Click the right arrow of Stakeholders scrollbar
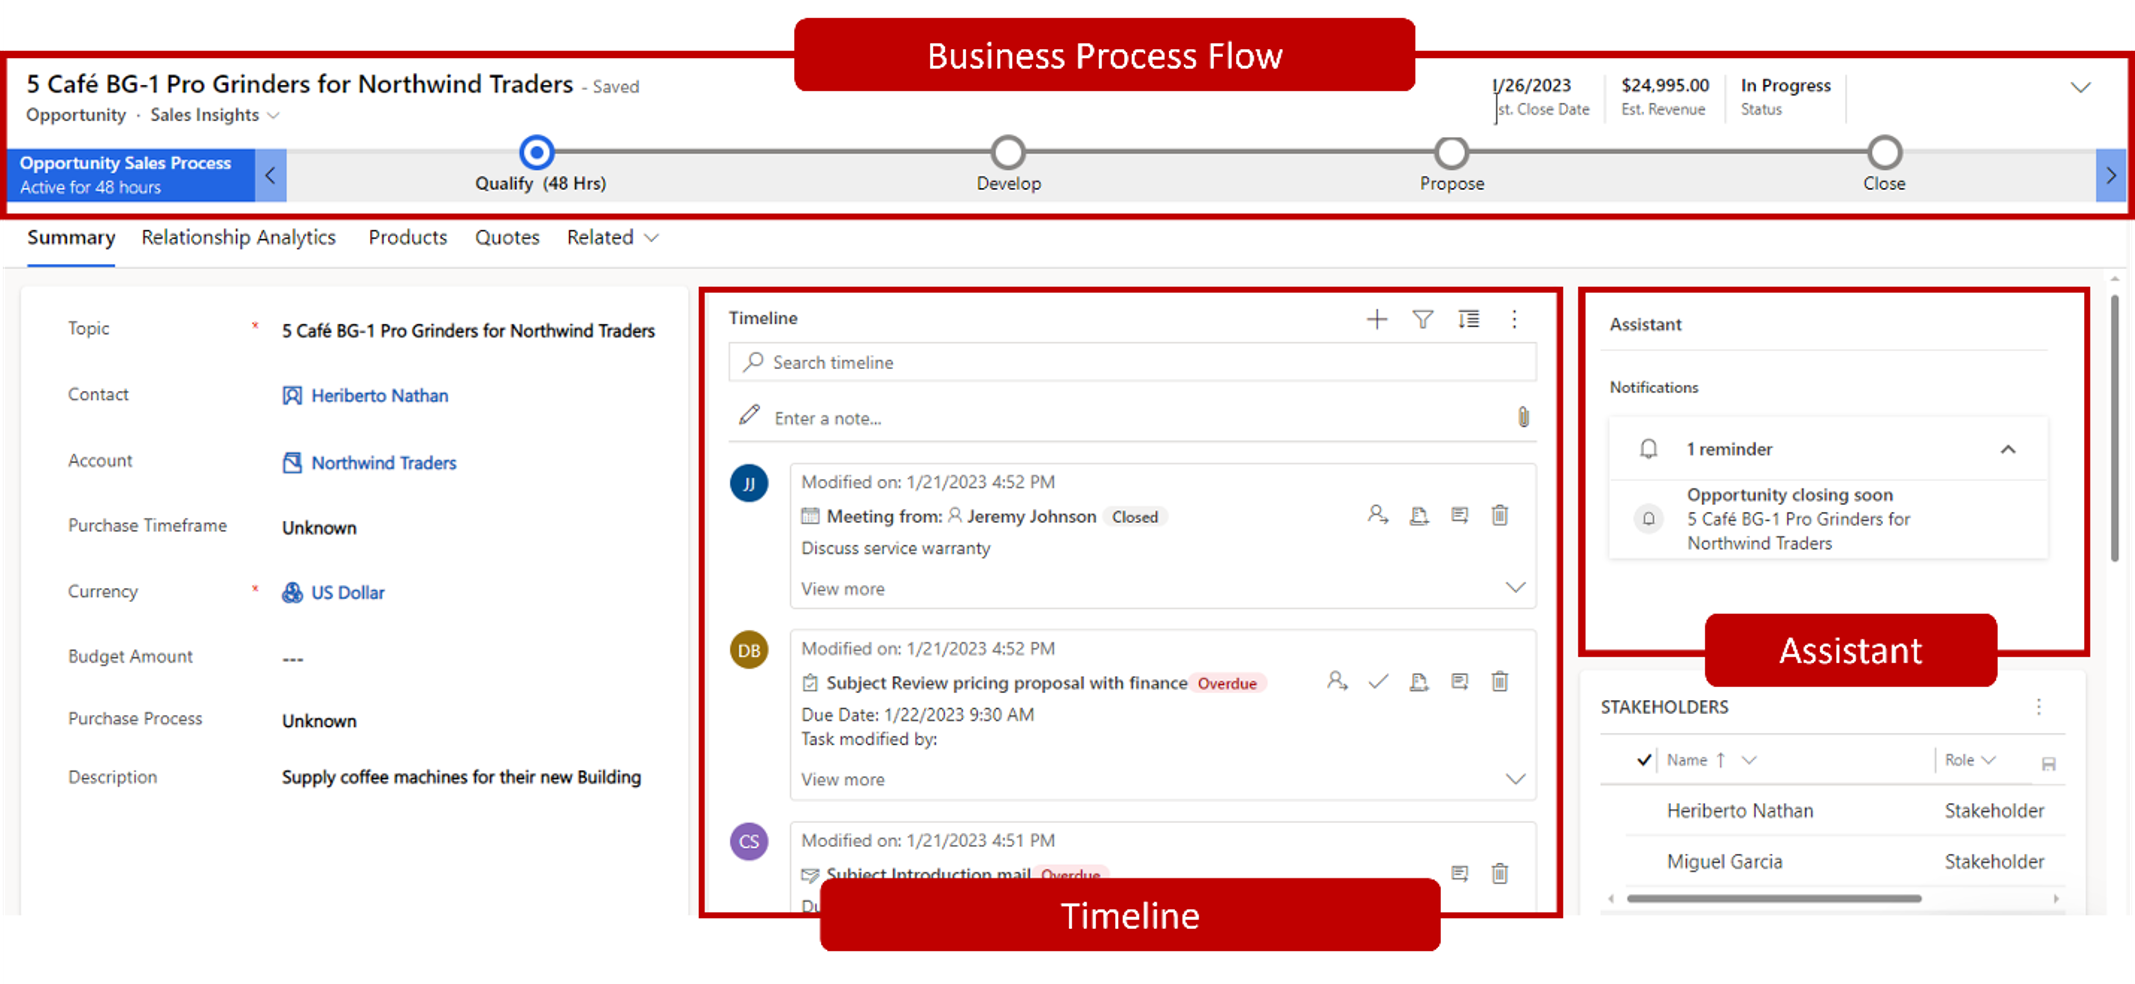The width and height of the screenshot is (2135, 984). [2056, 899]
